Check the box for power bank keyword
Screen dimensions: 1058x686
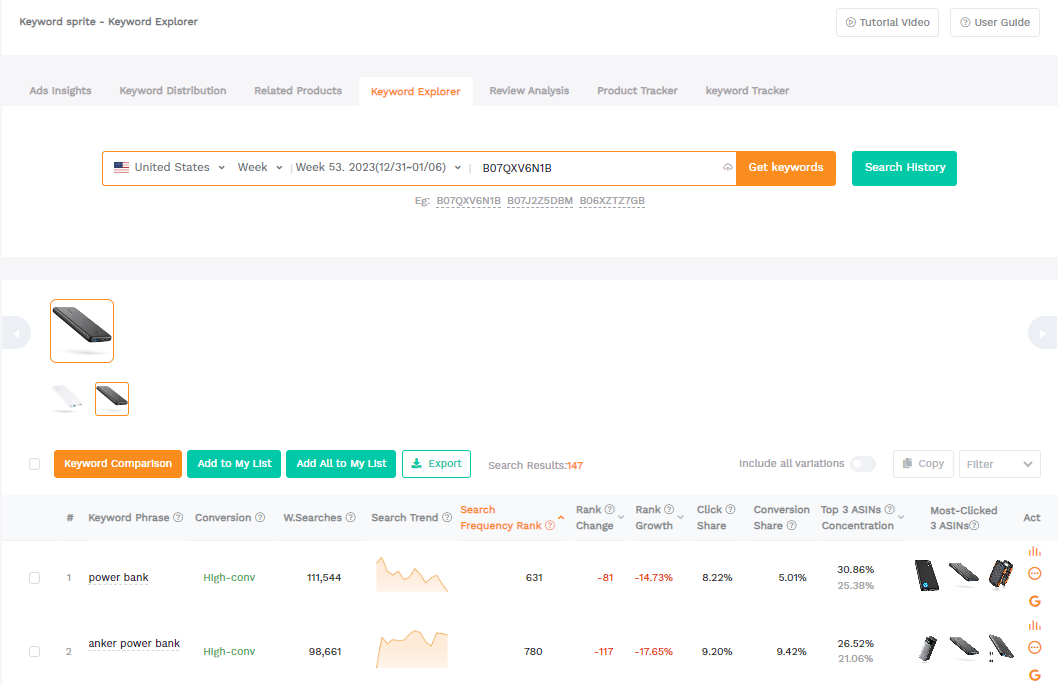coord(35,578)
